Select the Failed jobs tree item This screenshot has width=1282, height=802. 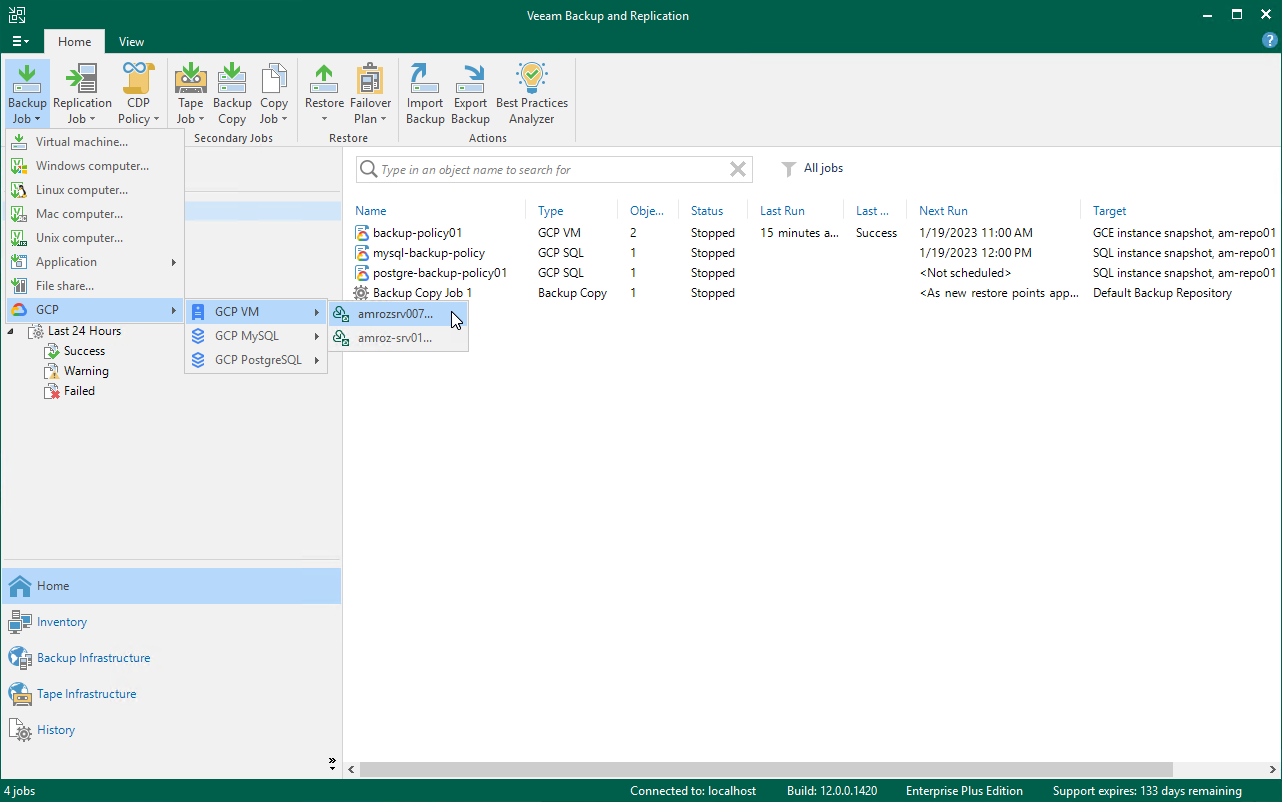[79, 391]
